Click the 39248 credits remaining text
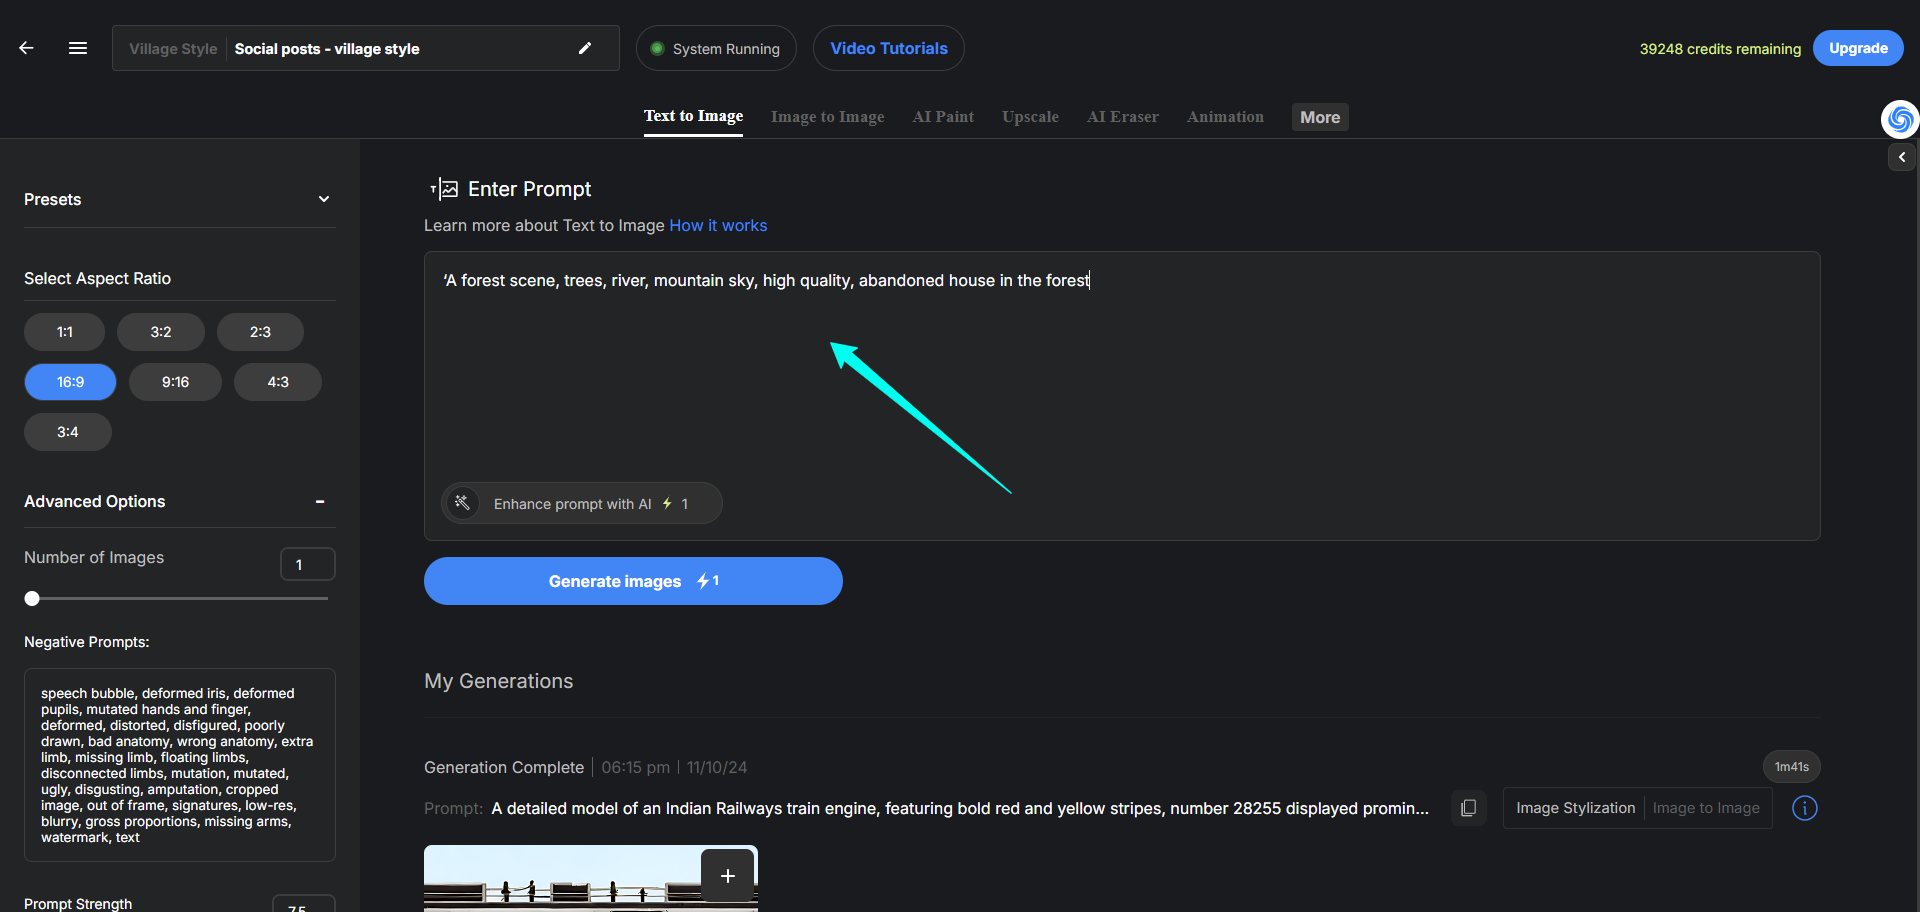 (1720, 49)
